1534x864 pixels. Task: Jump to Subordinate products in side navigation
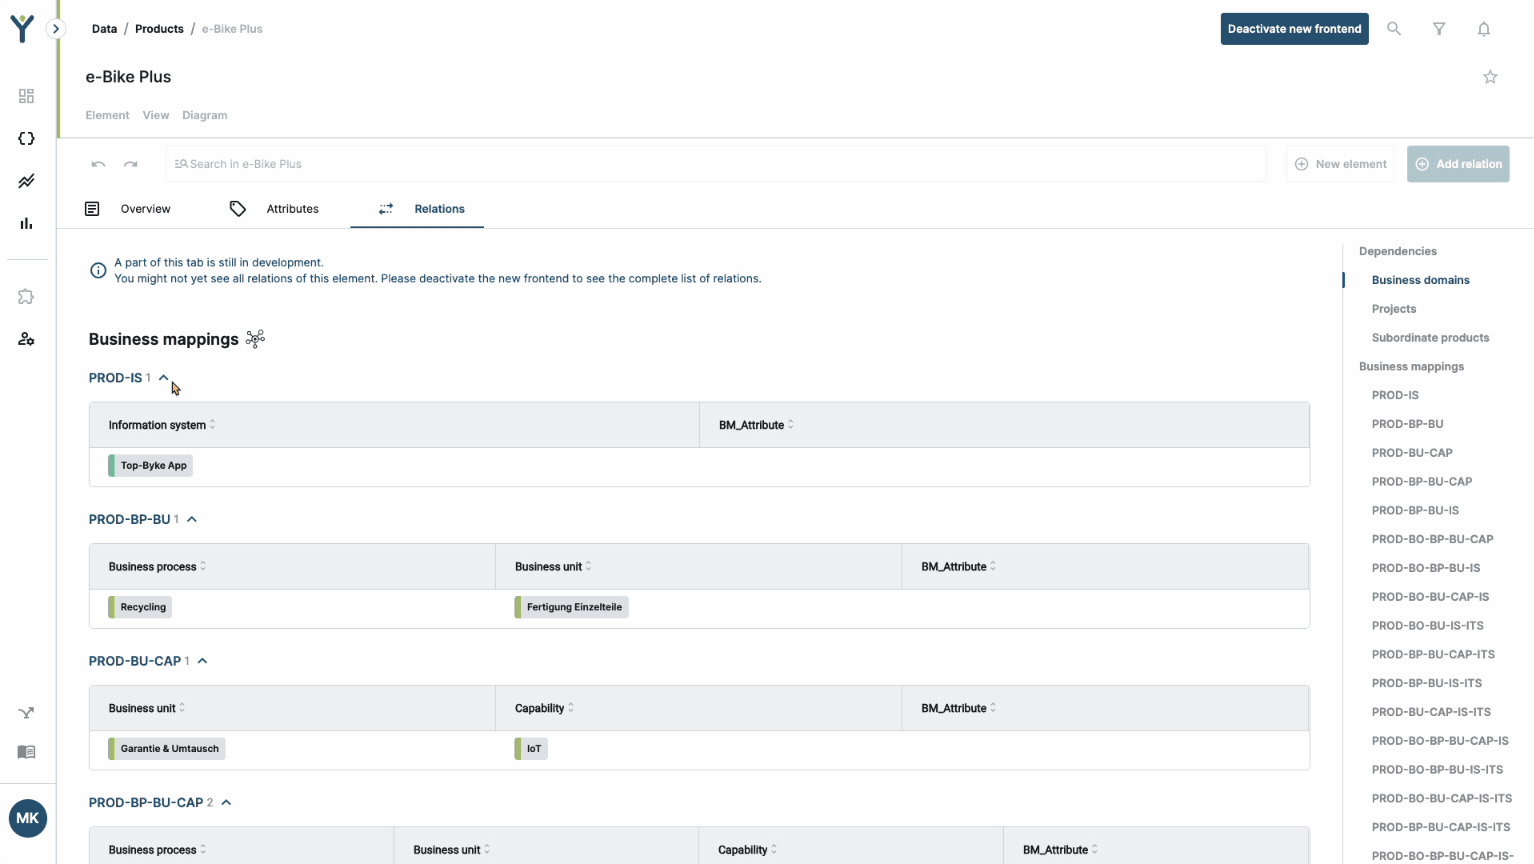pyautogui.click(x=1430, y=338)
